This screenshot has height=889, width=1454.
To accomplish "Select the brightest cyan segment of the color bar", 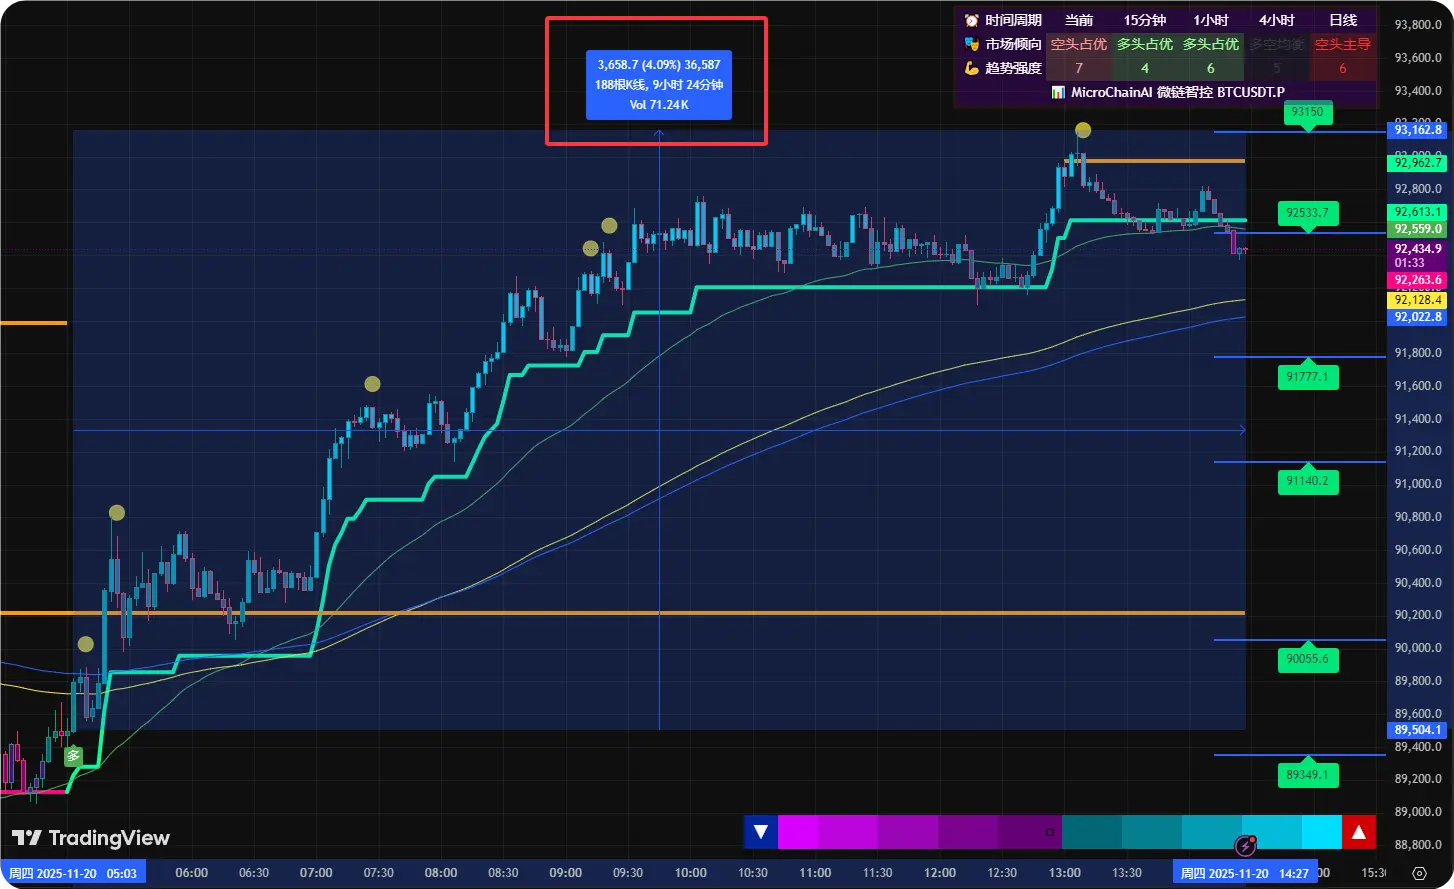I will coord(1321,832).
